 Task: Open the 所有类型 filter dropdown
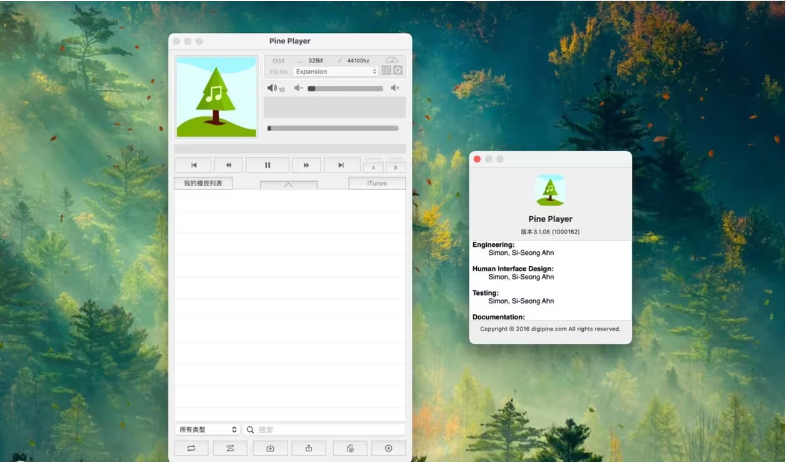208,429
